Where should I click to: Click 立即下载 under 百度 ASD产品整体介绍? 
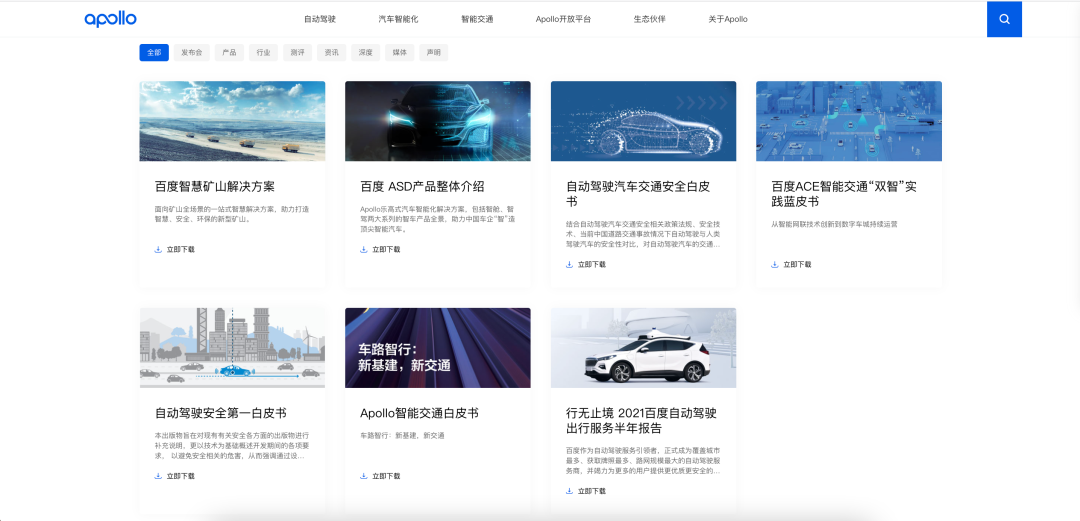click(386, 249)
